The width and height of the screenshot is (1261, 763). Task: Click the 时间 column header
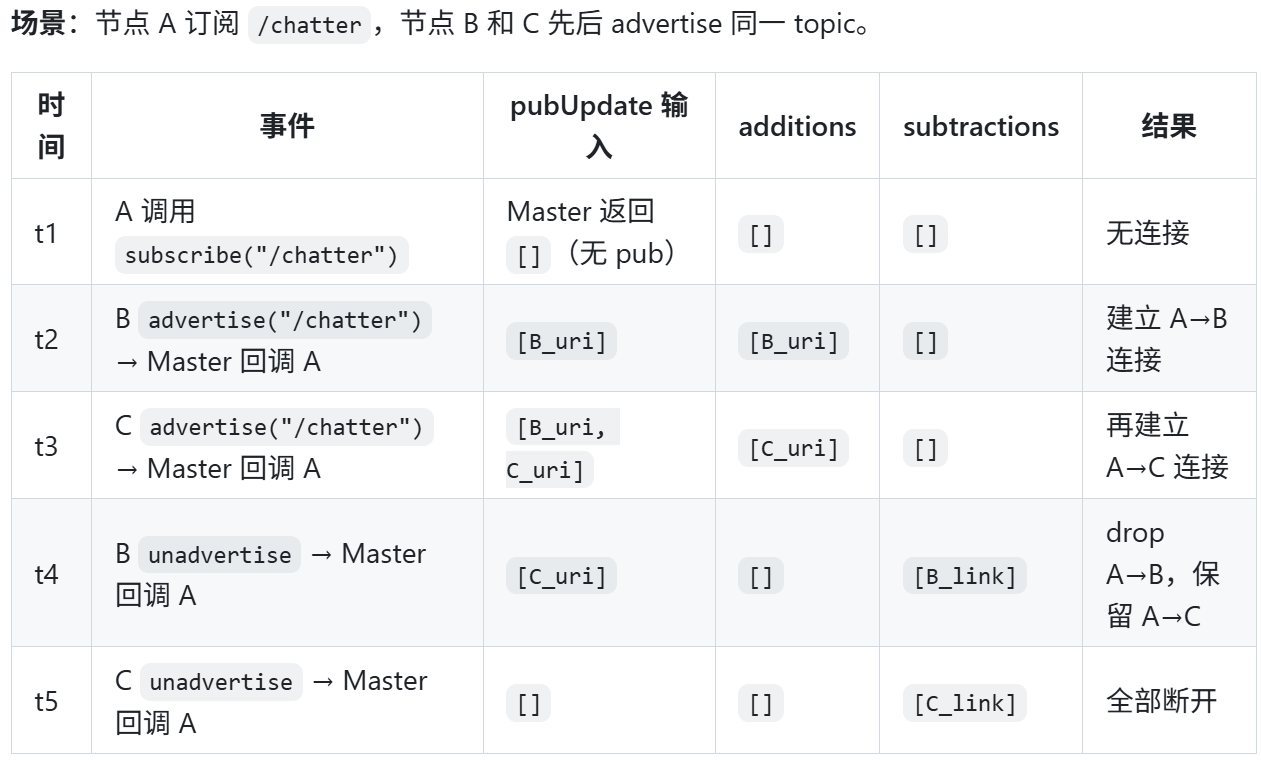point(51,126)
